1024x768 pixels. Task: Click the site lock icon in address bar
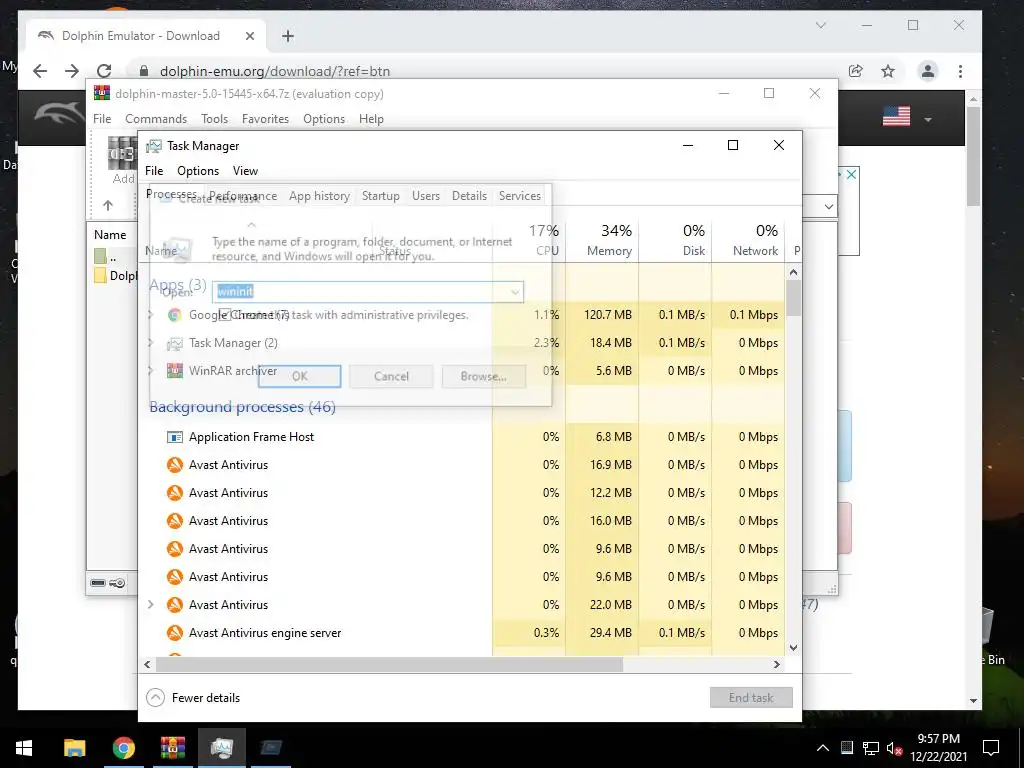[x=144, y=71]
